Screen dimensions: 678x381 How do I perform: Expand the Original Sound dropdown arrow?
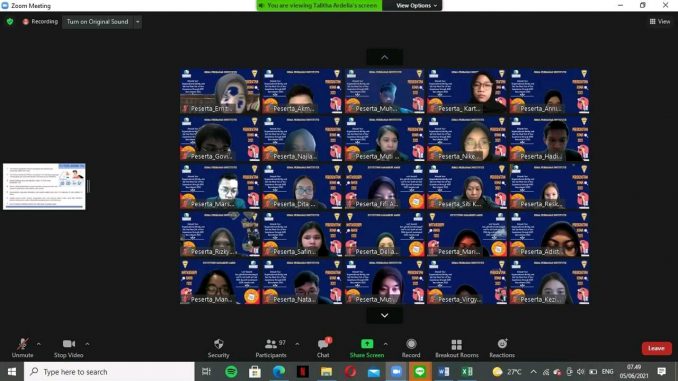tap(138, 22)
